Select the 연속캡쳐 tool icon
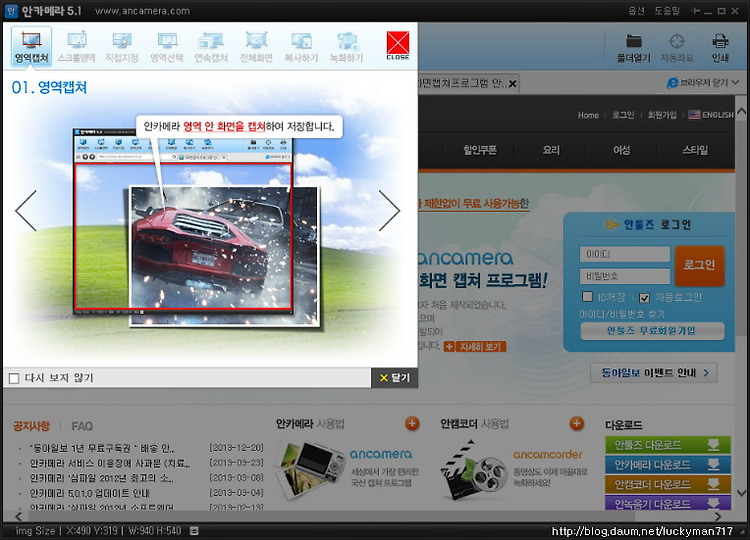 pyautogui.click(x=211, y=47)
